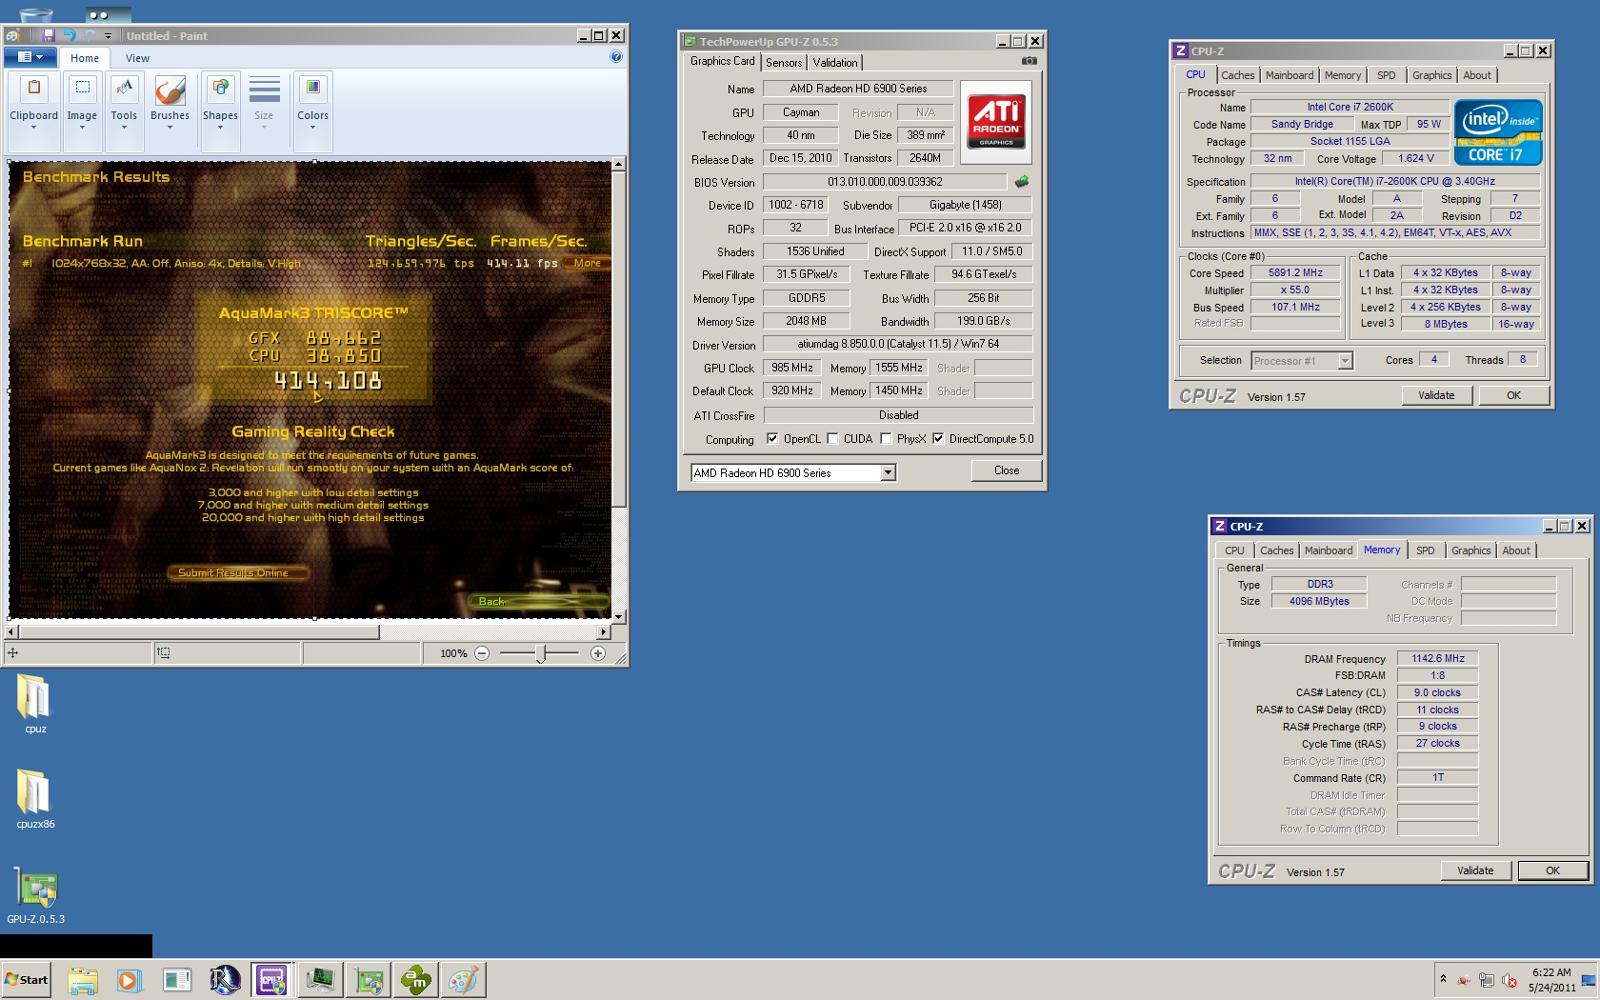Click the Size group in Paint's ribbon

264,110
